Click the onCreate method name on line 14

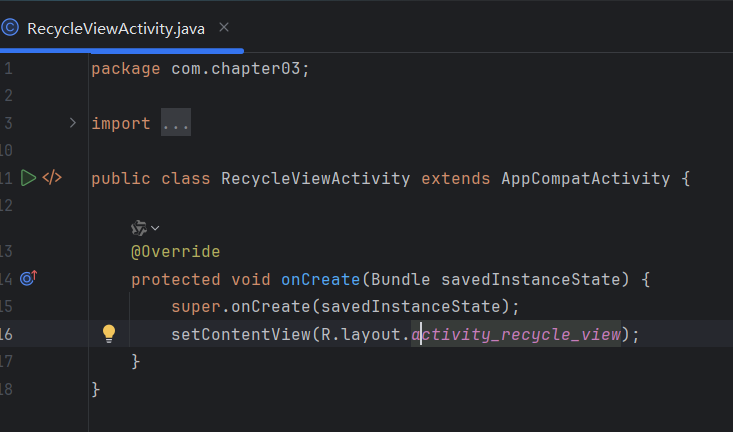pyautogui.click(x=321, y=279)
